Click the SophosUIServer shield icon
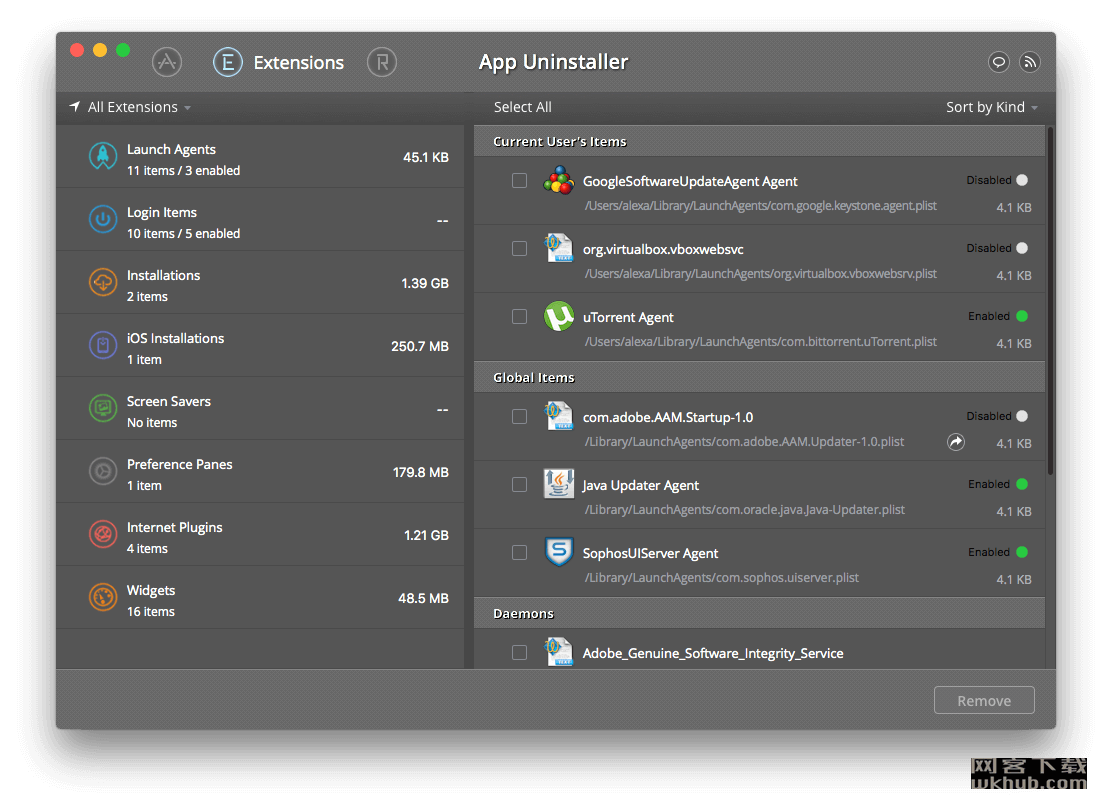Screen dimensions: 1112x809 click(x=559, y=552)
